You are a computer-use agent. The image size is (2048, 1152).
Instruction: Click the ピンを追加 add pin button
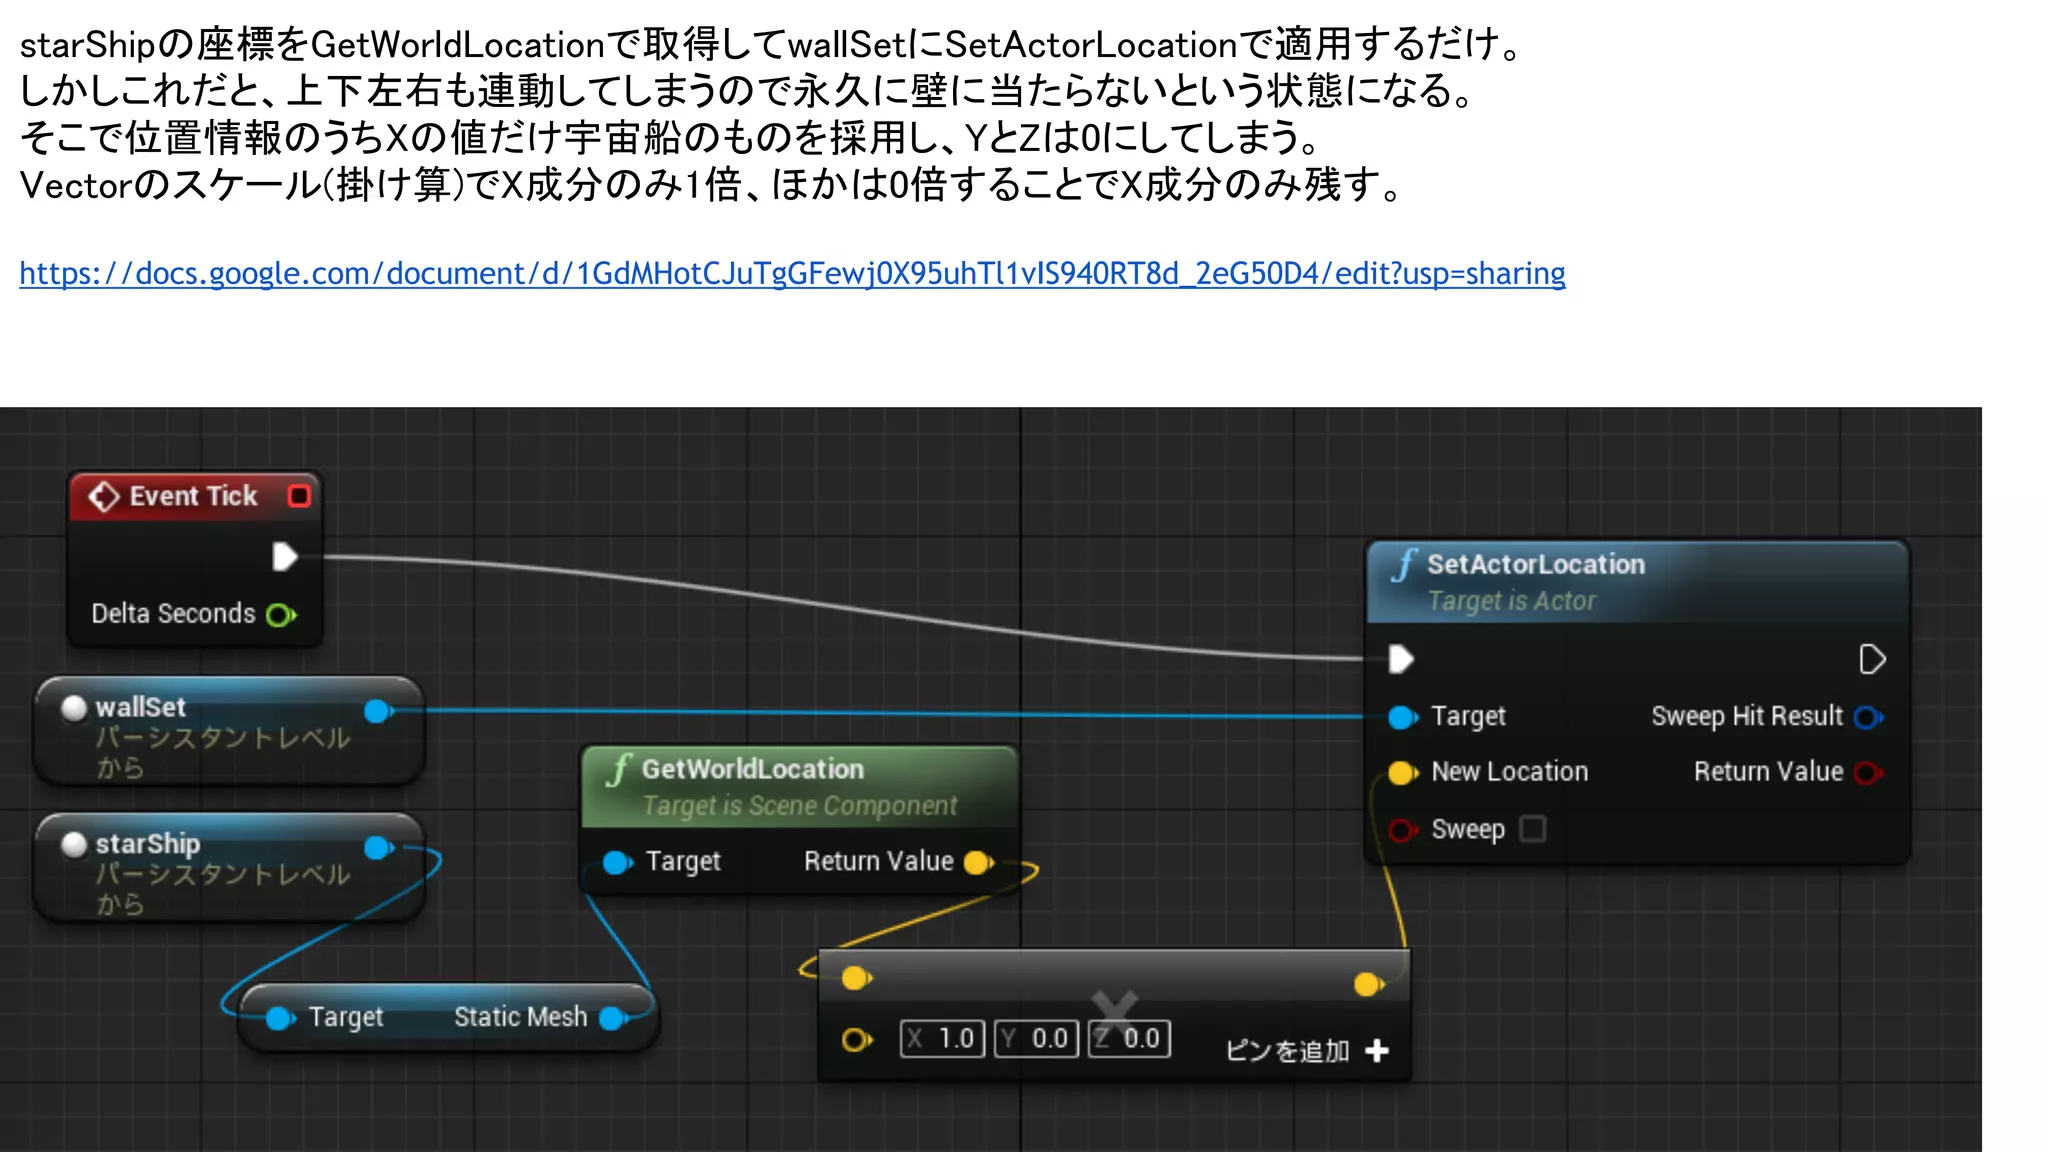point(1307,1051)
